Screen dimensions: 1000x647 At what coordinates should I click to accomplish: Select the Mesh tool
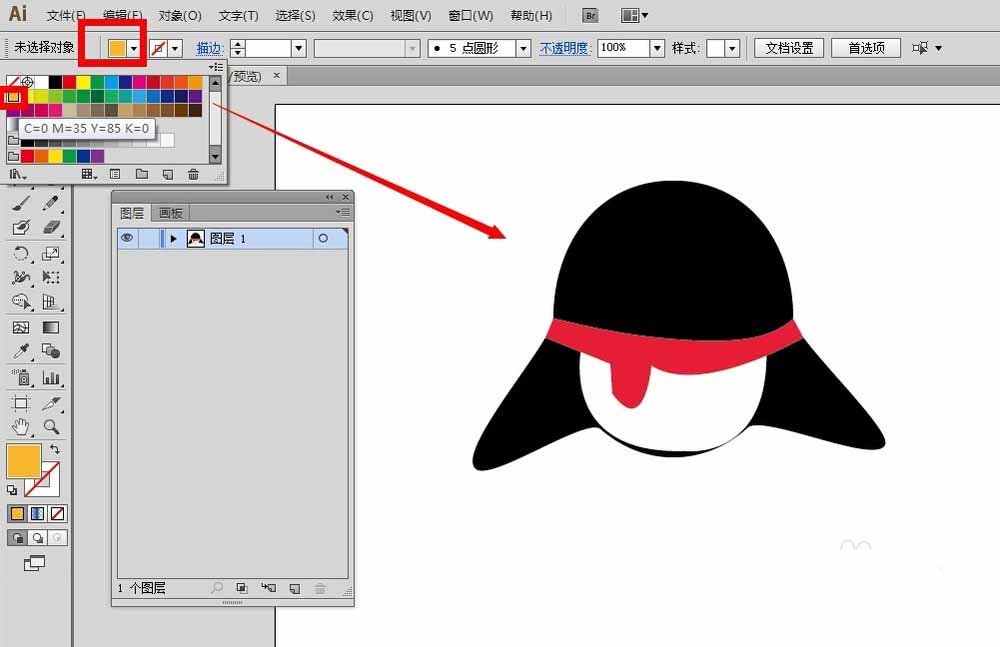(x=21, y=327)
